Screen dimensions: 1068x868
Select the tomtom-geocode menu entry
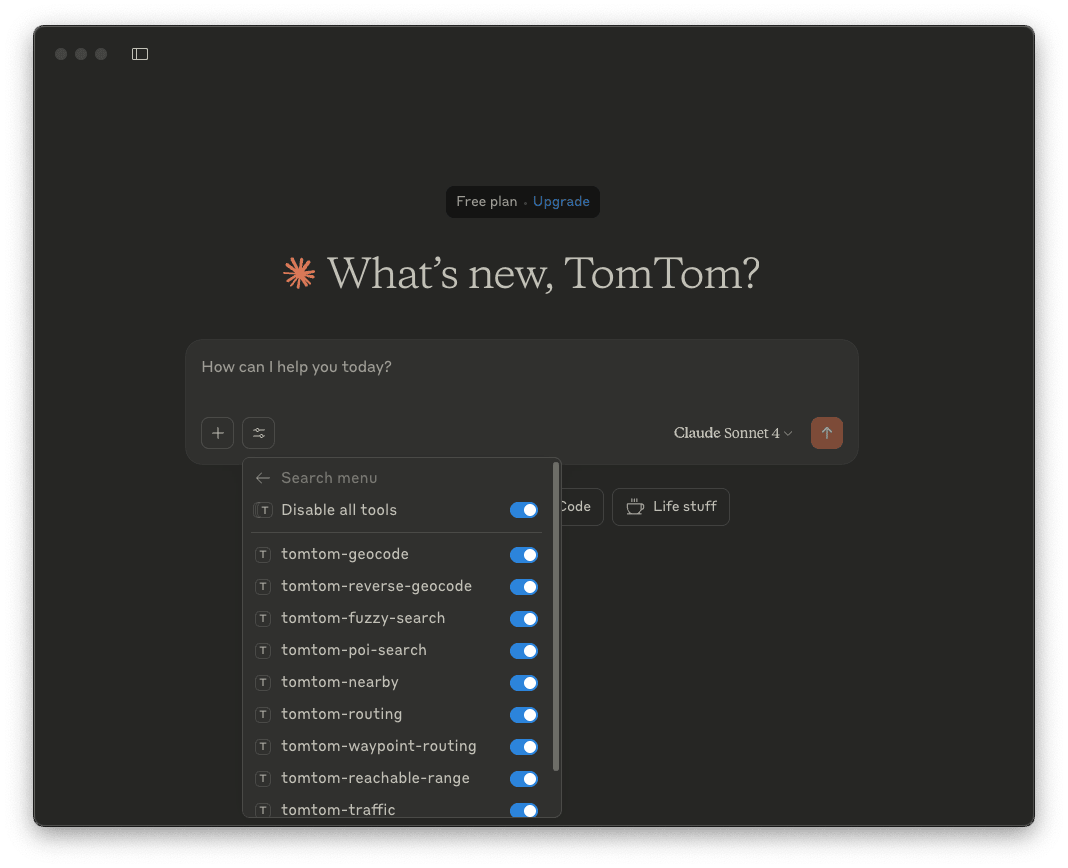point(396,555)
